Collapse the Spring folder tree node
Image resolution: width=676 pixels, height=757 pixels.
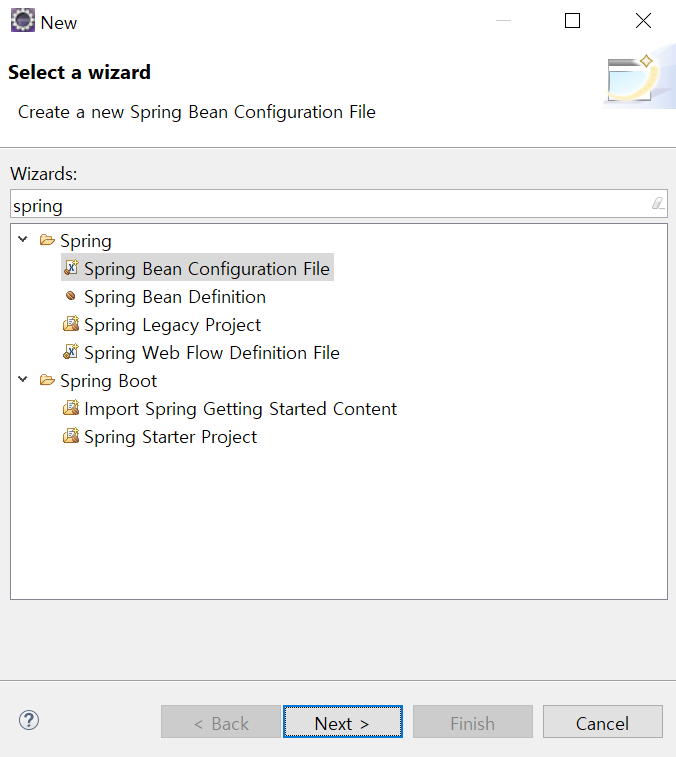pos(23,239)
